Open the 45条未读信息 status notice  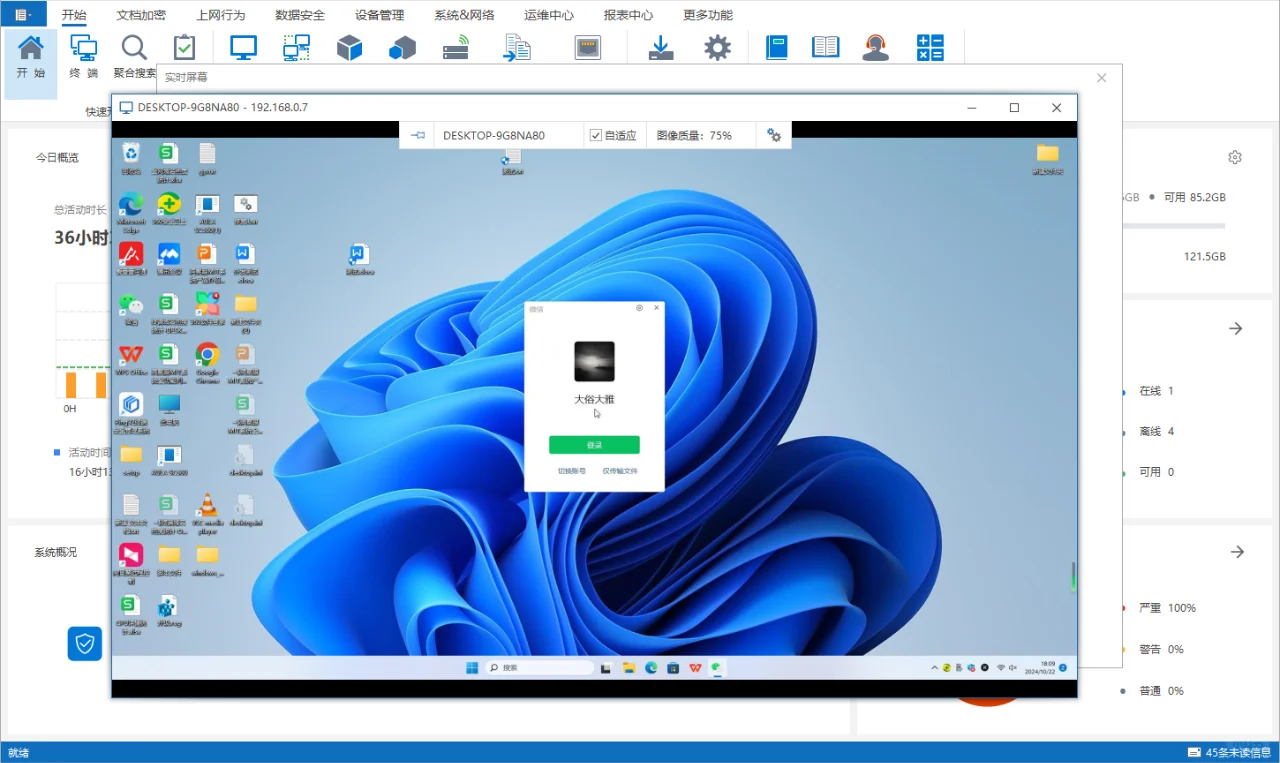click(x=1229, y=752)
